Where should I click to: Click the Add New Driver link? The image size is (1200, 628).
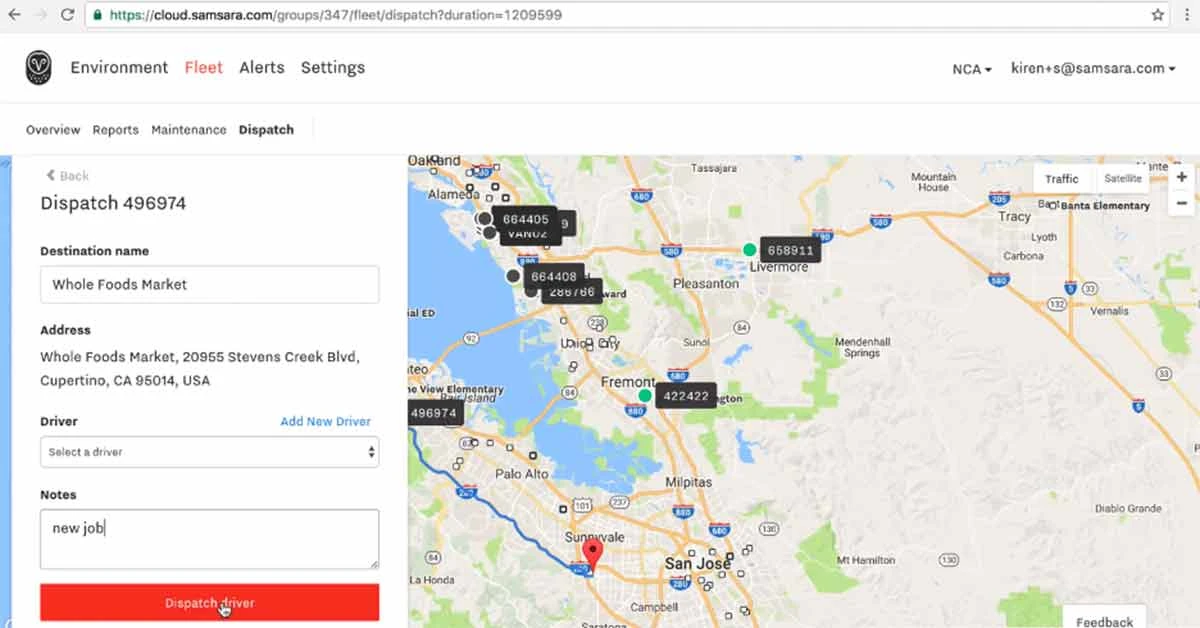[325, 421]
